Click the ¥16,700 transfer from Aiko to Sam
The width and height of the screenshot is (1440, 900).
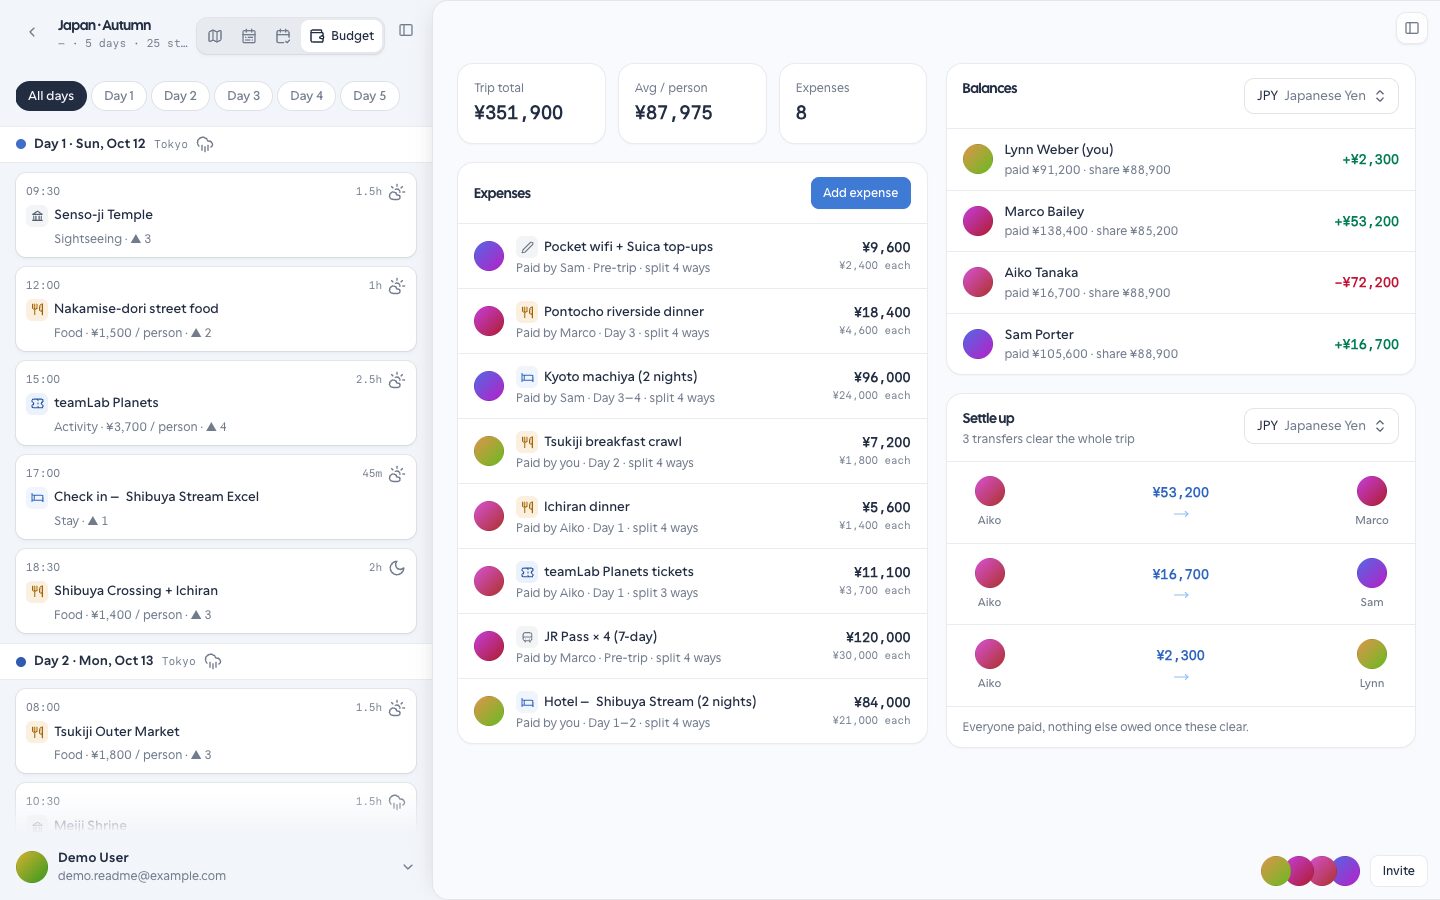click(1180, 584)
